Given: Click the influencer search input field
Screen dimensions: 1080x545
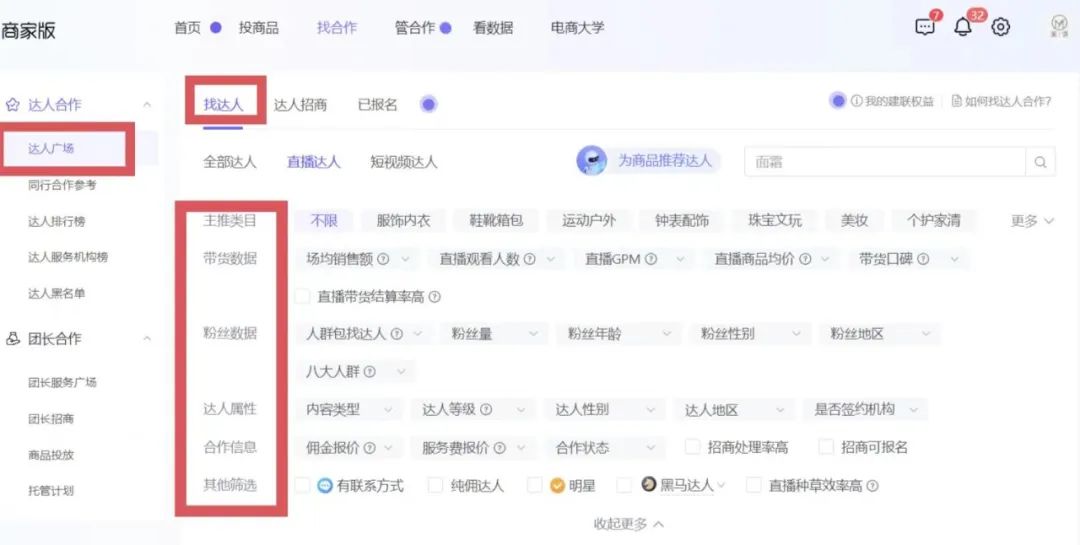Looking at the screenshot, I should pyautogui.click(x=886, y=162).
